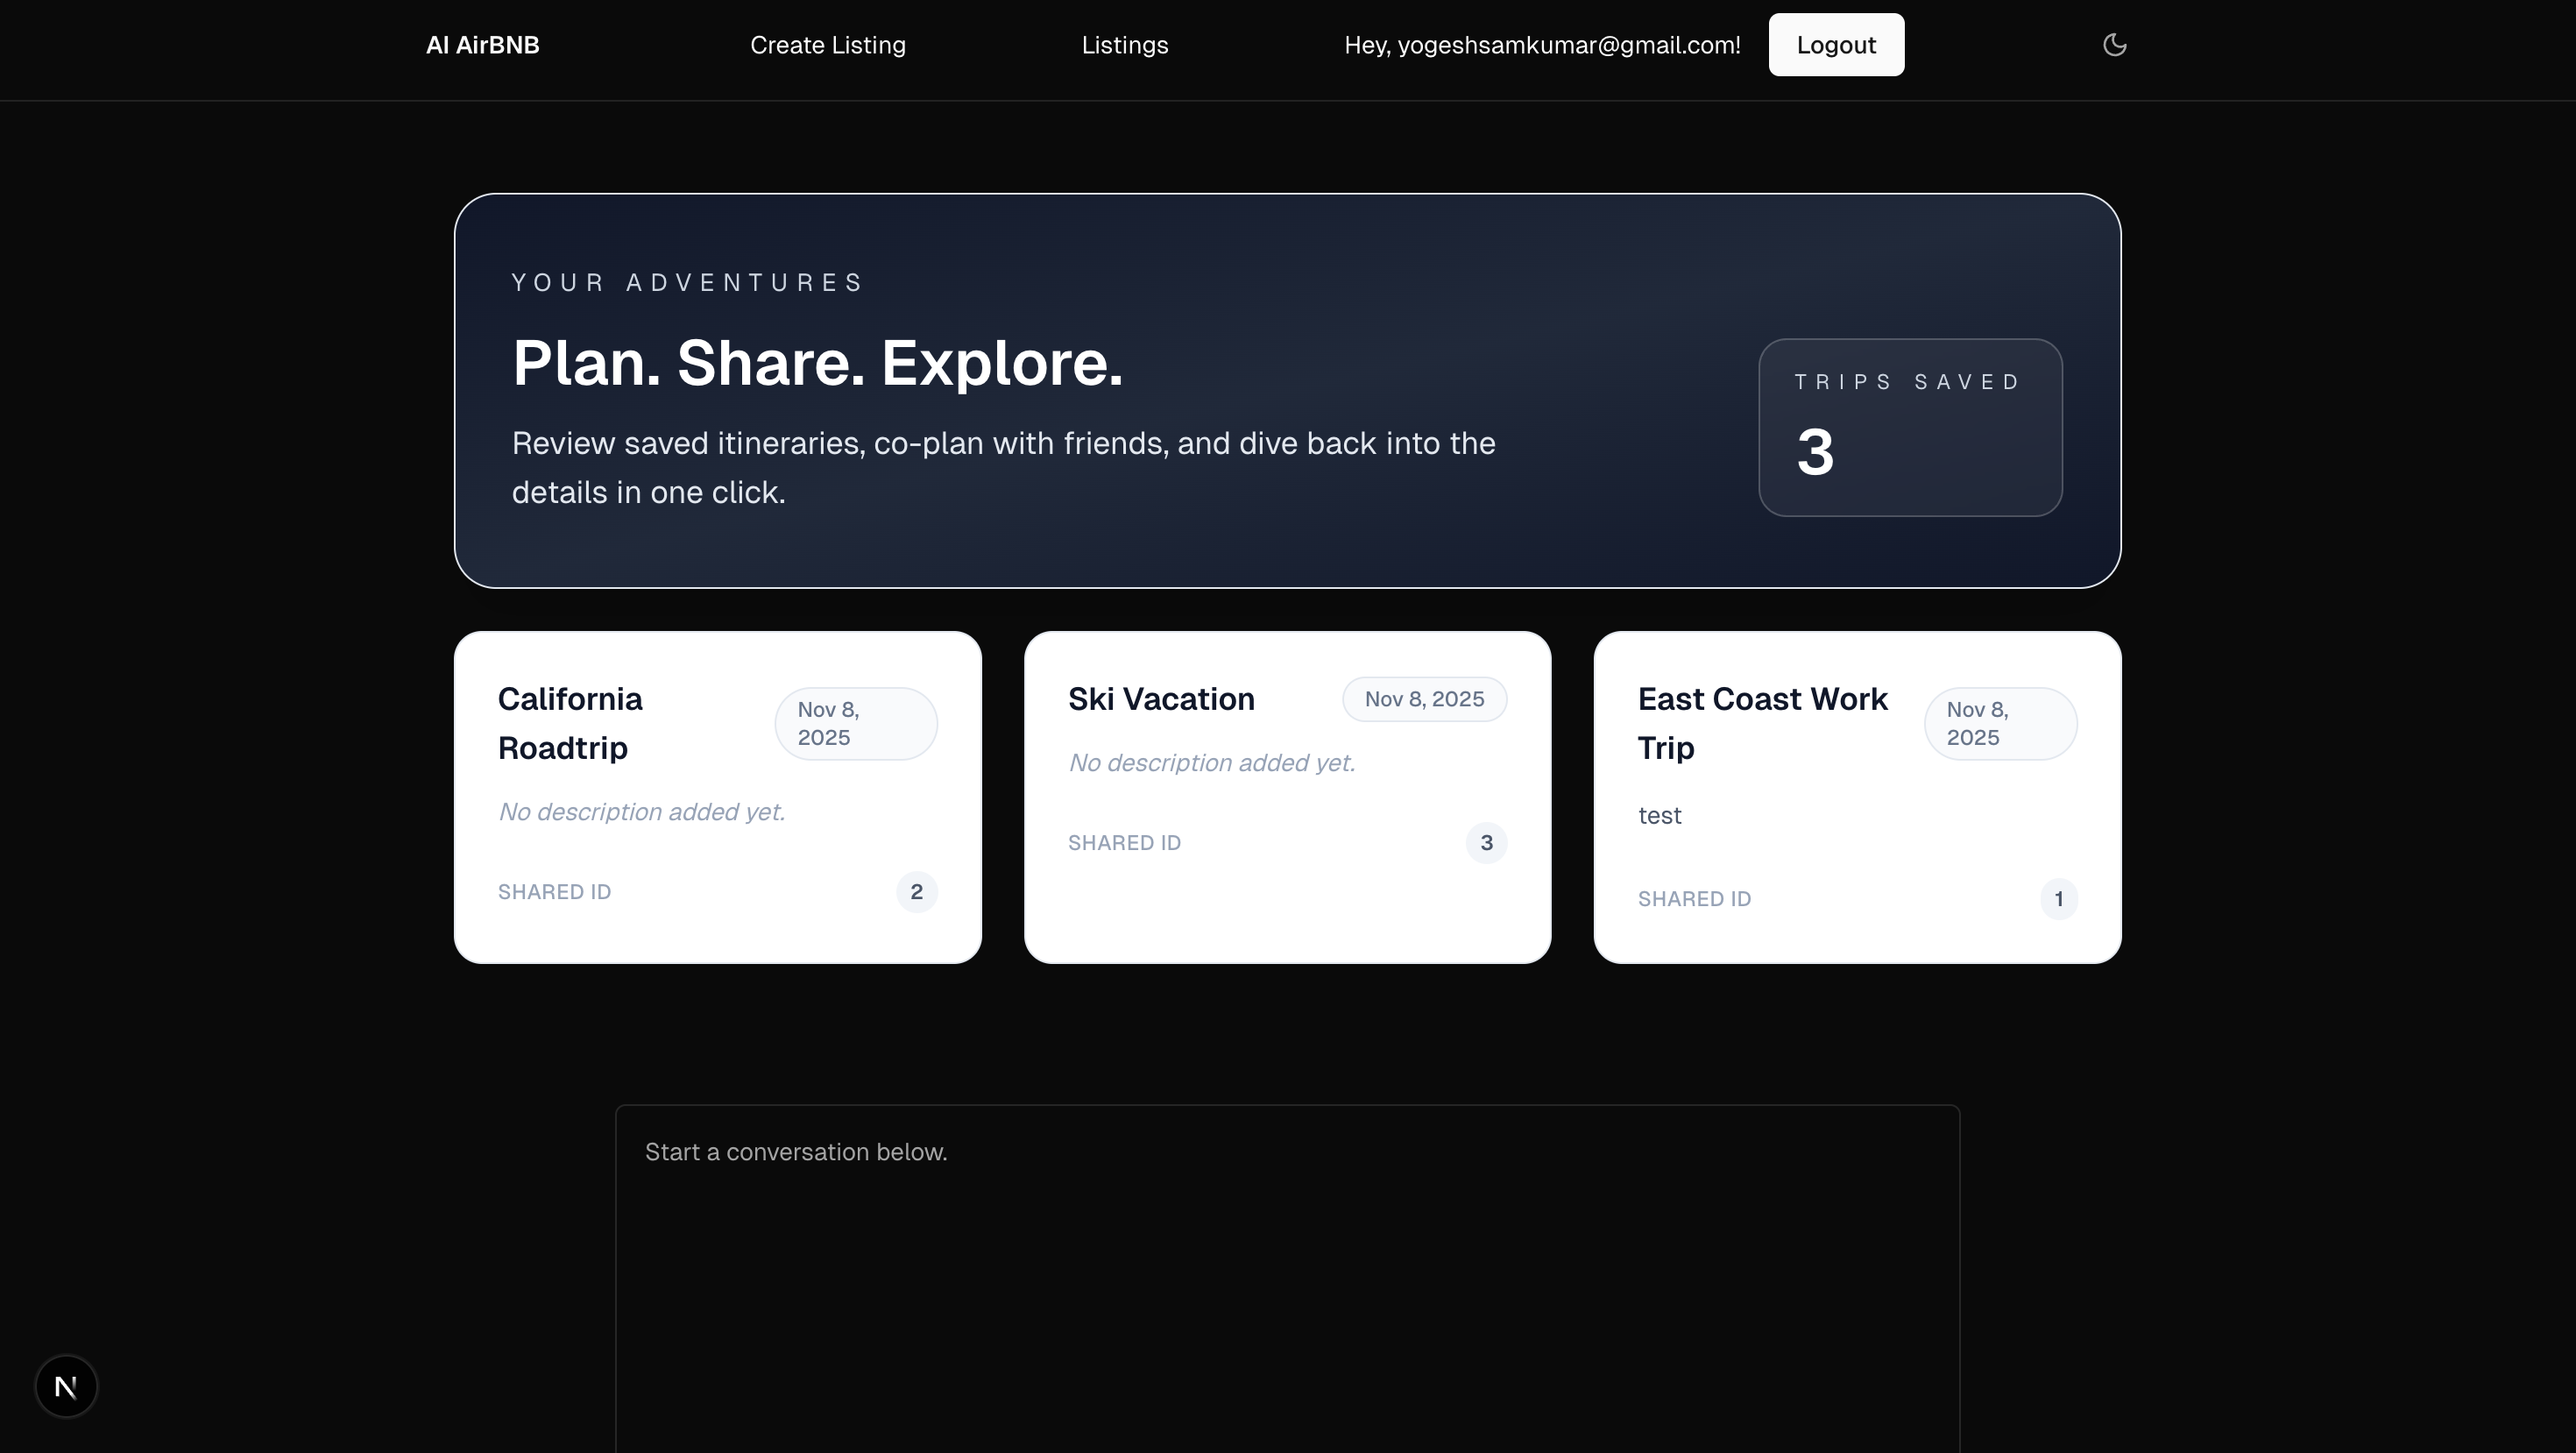This screenshot has height=1453, width=2576.
Task: Open Create Listing page
Action: [827, 45]
